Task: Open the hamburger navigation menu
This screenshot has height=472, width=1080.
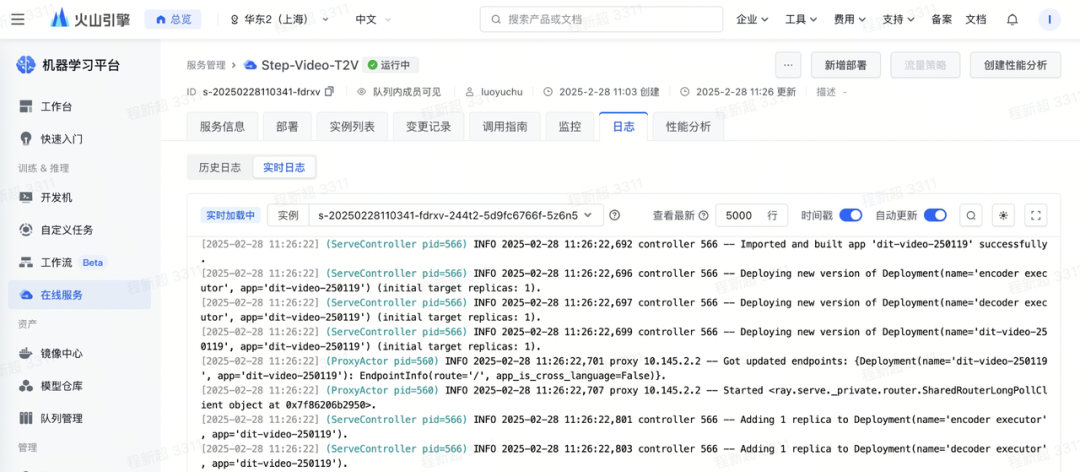Action: coord(18,19)
